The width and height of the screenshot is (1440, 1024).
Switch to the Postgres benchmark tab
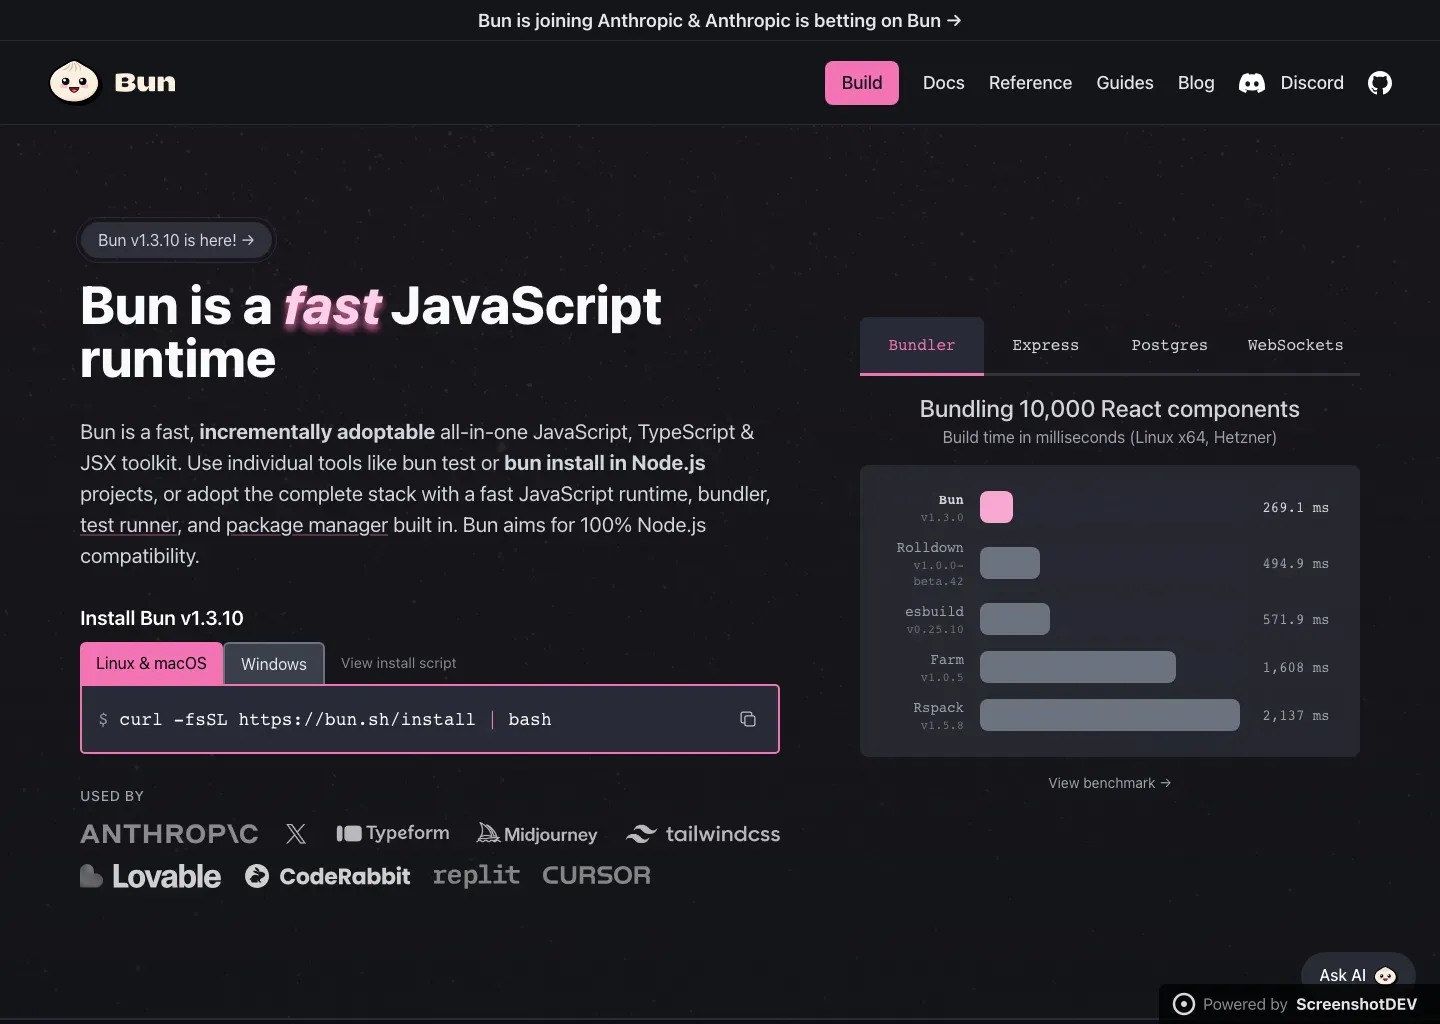pyautogui.click(x=1169, y=346)
